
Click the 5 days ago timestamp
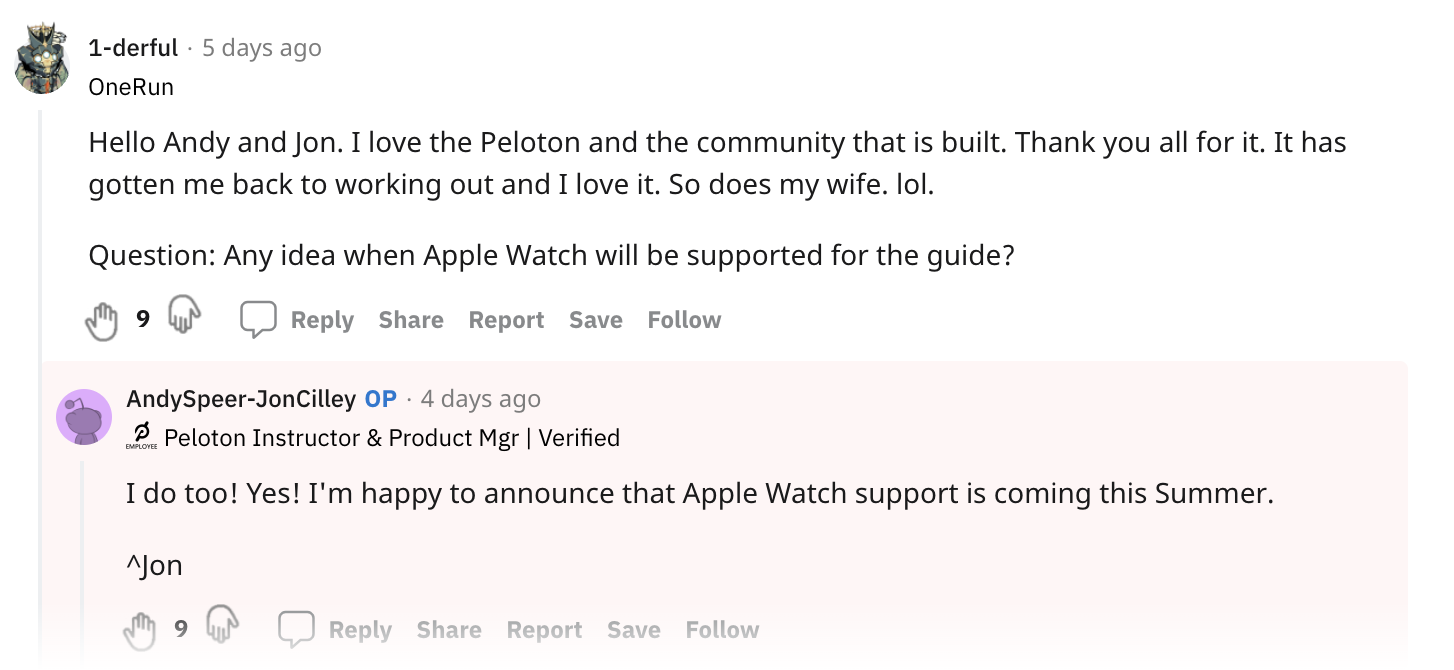coord(261,47)
